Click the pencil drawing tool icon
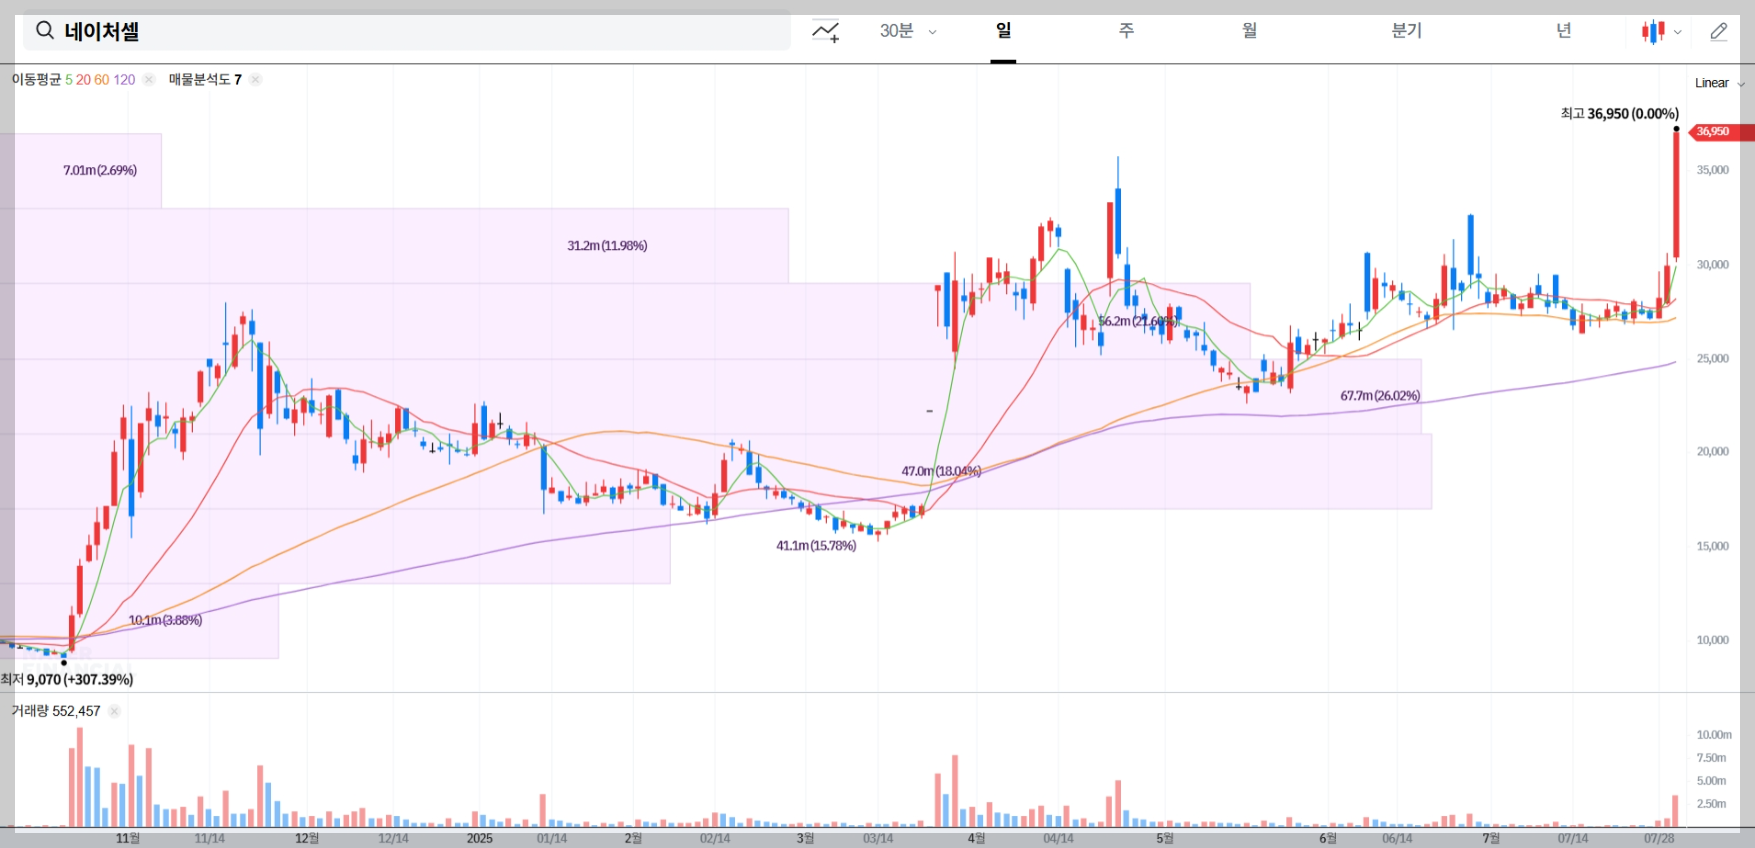The width and height of the screenshot is (1755, 848). (x=1719, y=31)
